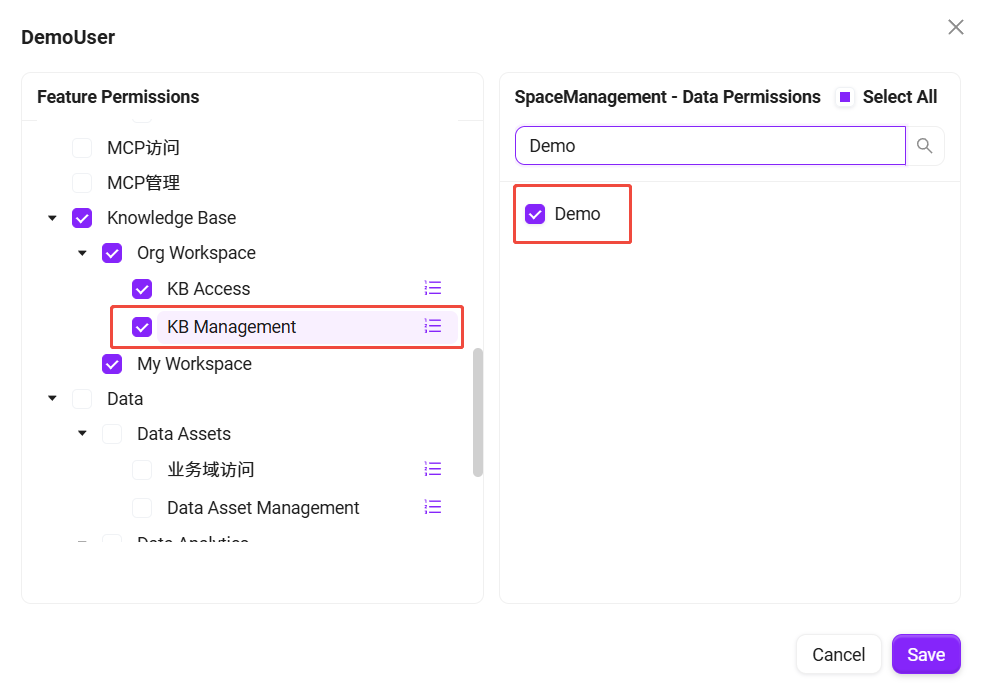Collapse the Org Workspace tree node
The height and width of the screenshot is (695, 987).
[x=82, y=253]
